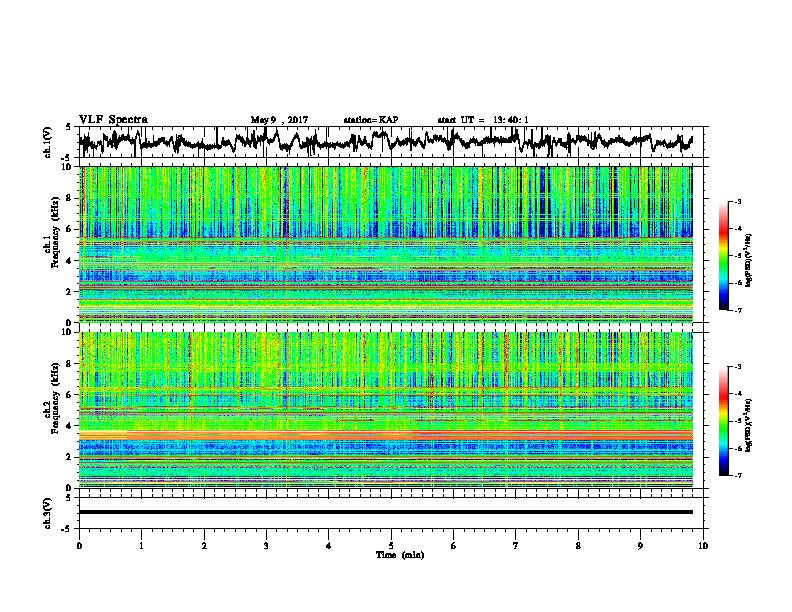Click the ch.1 spectrogram color scale bar

point(723,255)
